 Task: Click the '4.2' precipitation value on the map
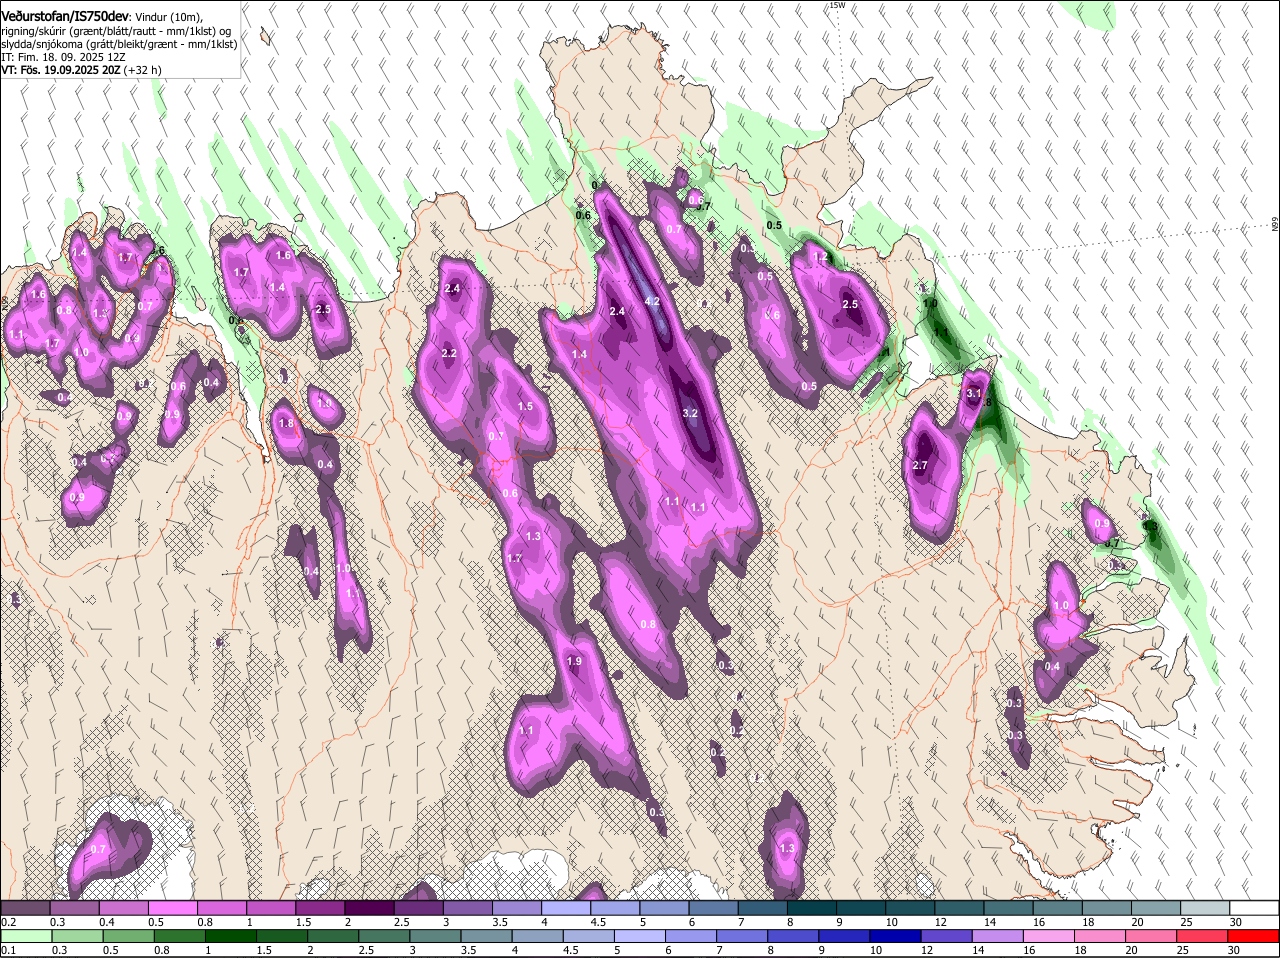click(x=652, y=301)
